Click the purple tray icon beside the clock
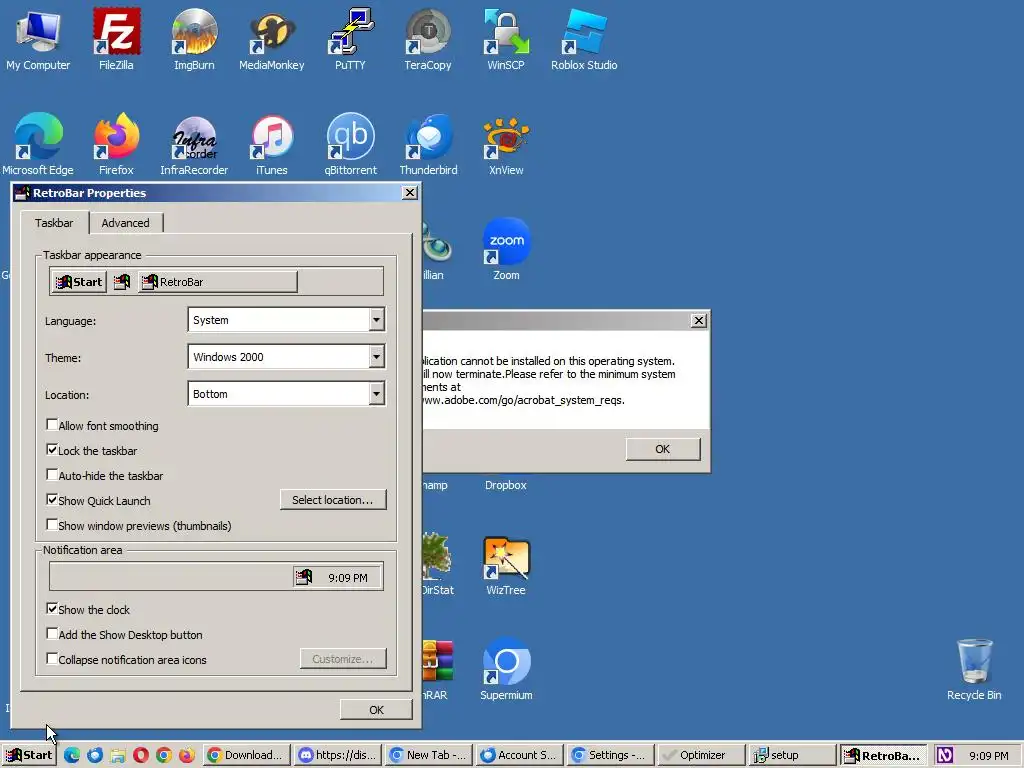 [x=945, y=756]
